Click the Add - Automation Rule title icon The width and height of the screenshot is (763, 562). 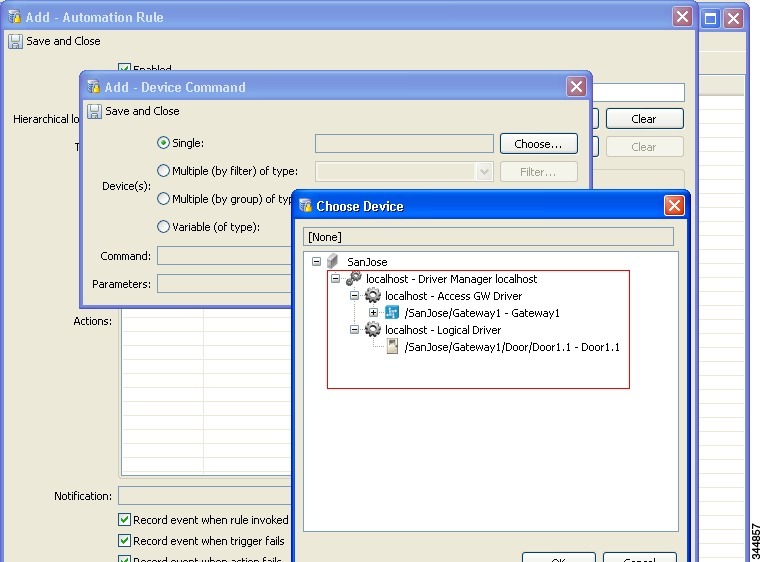coord(15,17)
